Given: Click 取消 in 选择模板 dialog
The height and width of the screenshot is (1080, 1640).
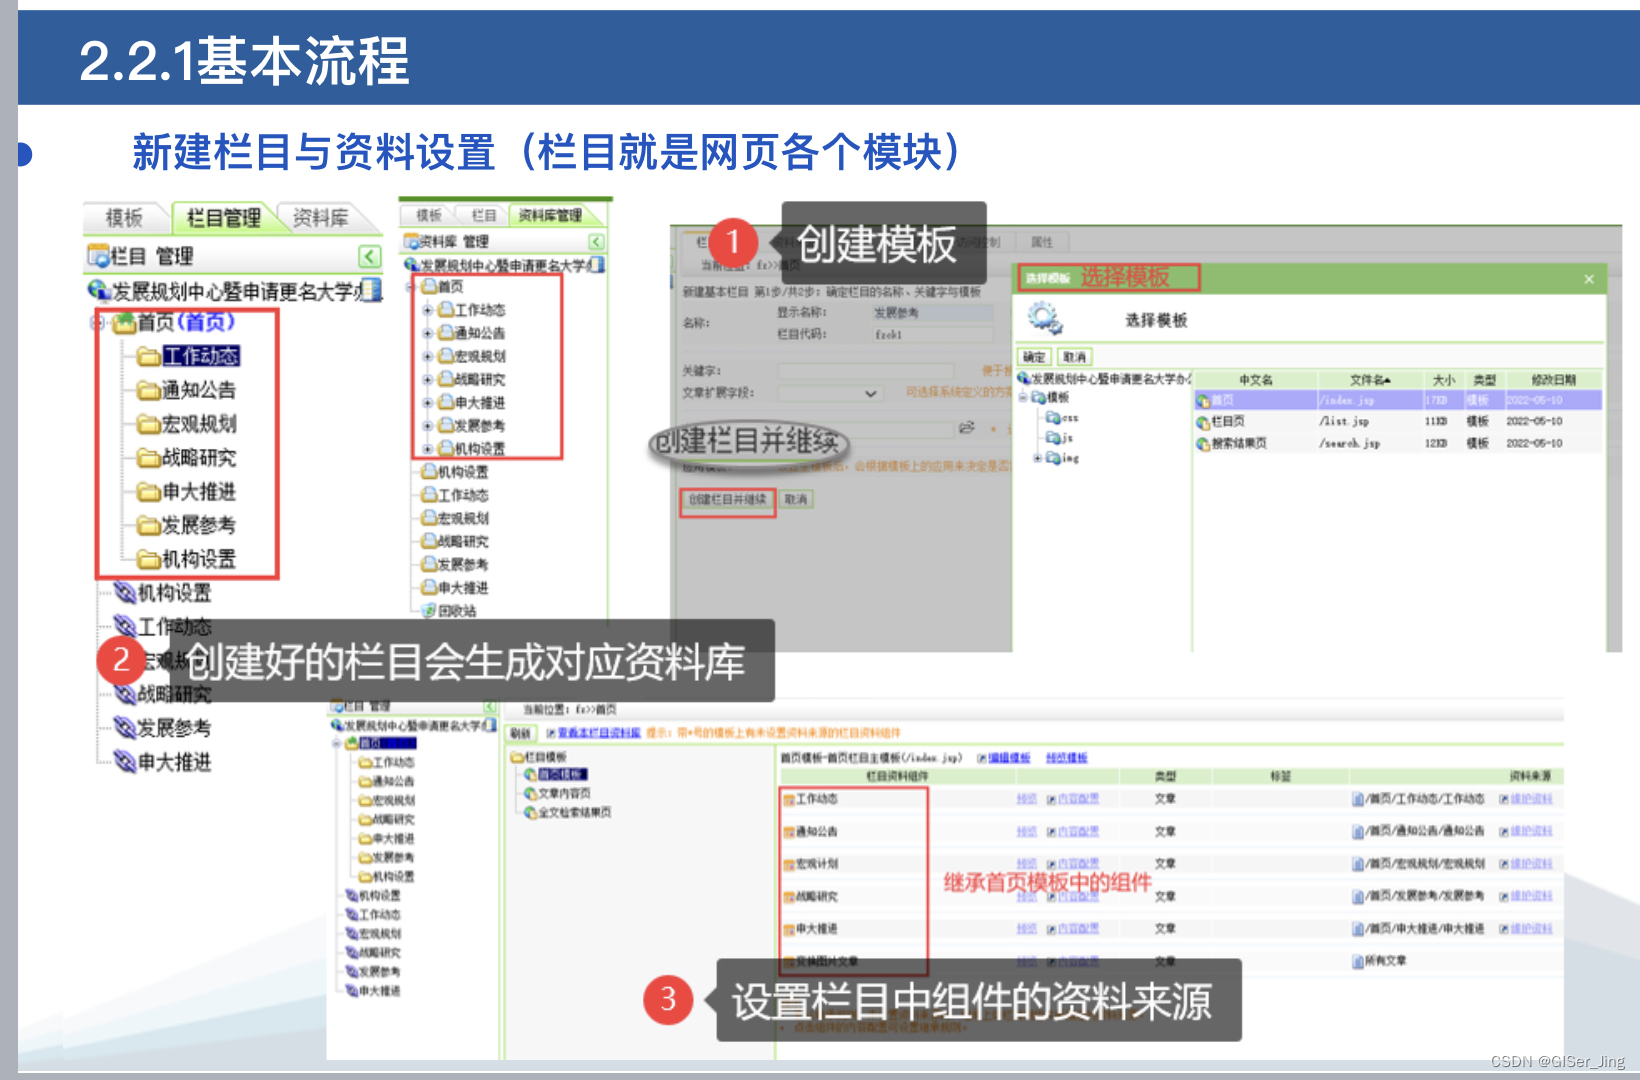Looking at the screenshot, I should point(1075,357).
